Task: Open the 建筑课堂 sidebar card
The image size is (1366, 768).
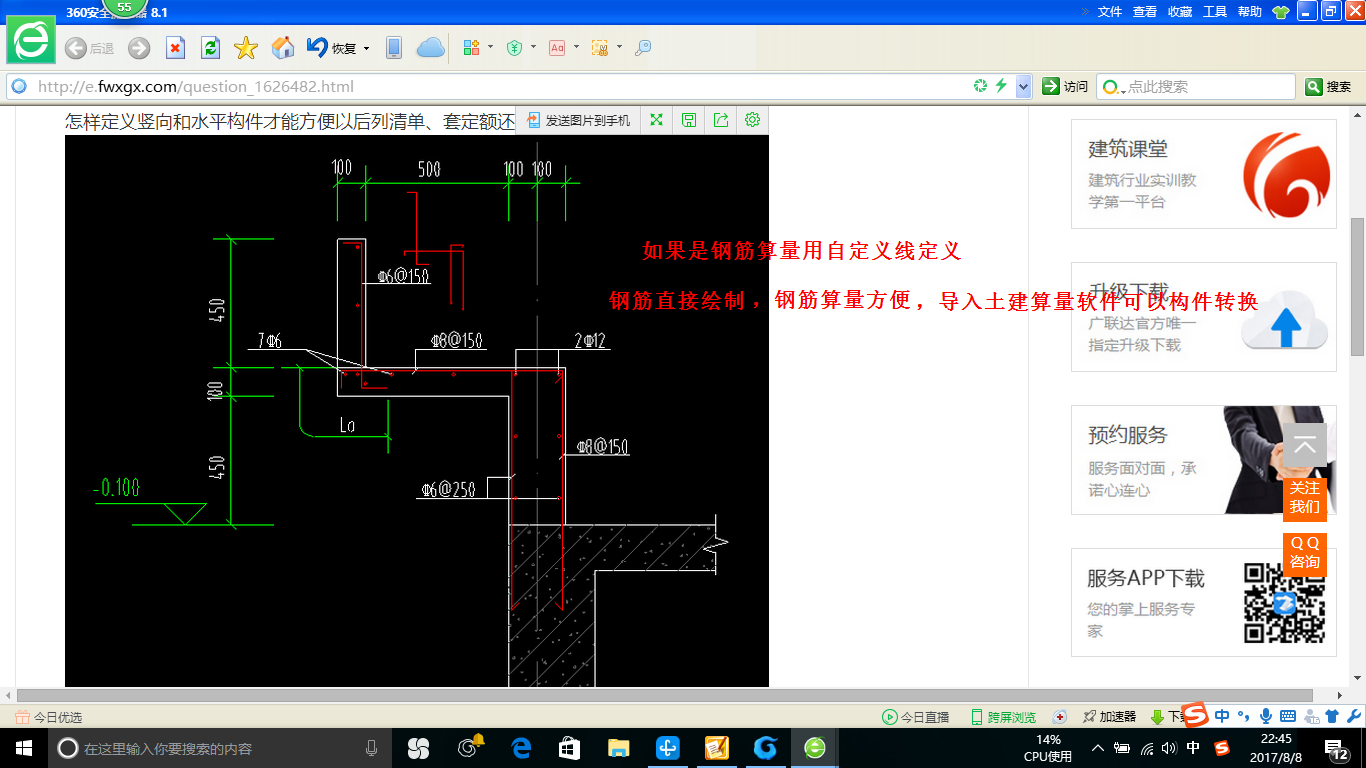Action: (x=1204, y=174)
